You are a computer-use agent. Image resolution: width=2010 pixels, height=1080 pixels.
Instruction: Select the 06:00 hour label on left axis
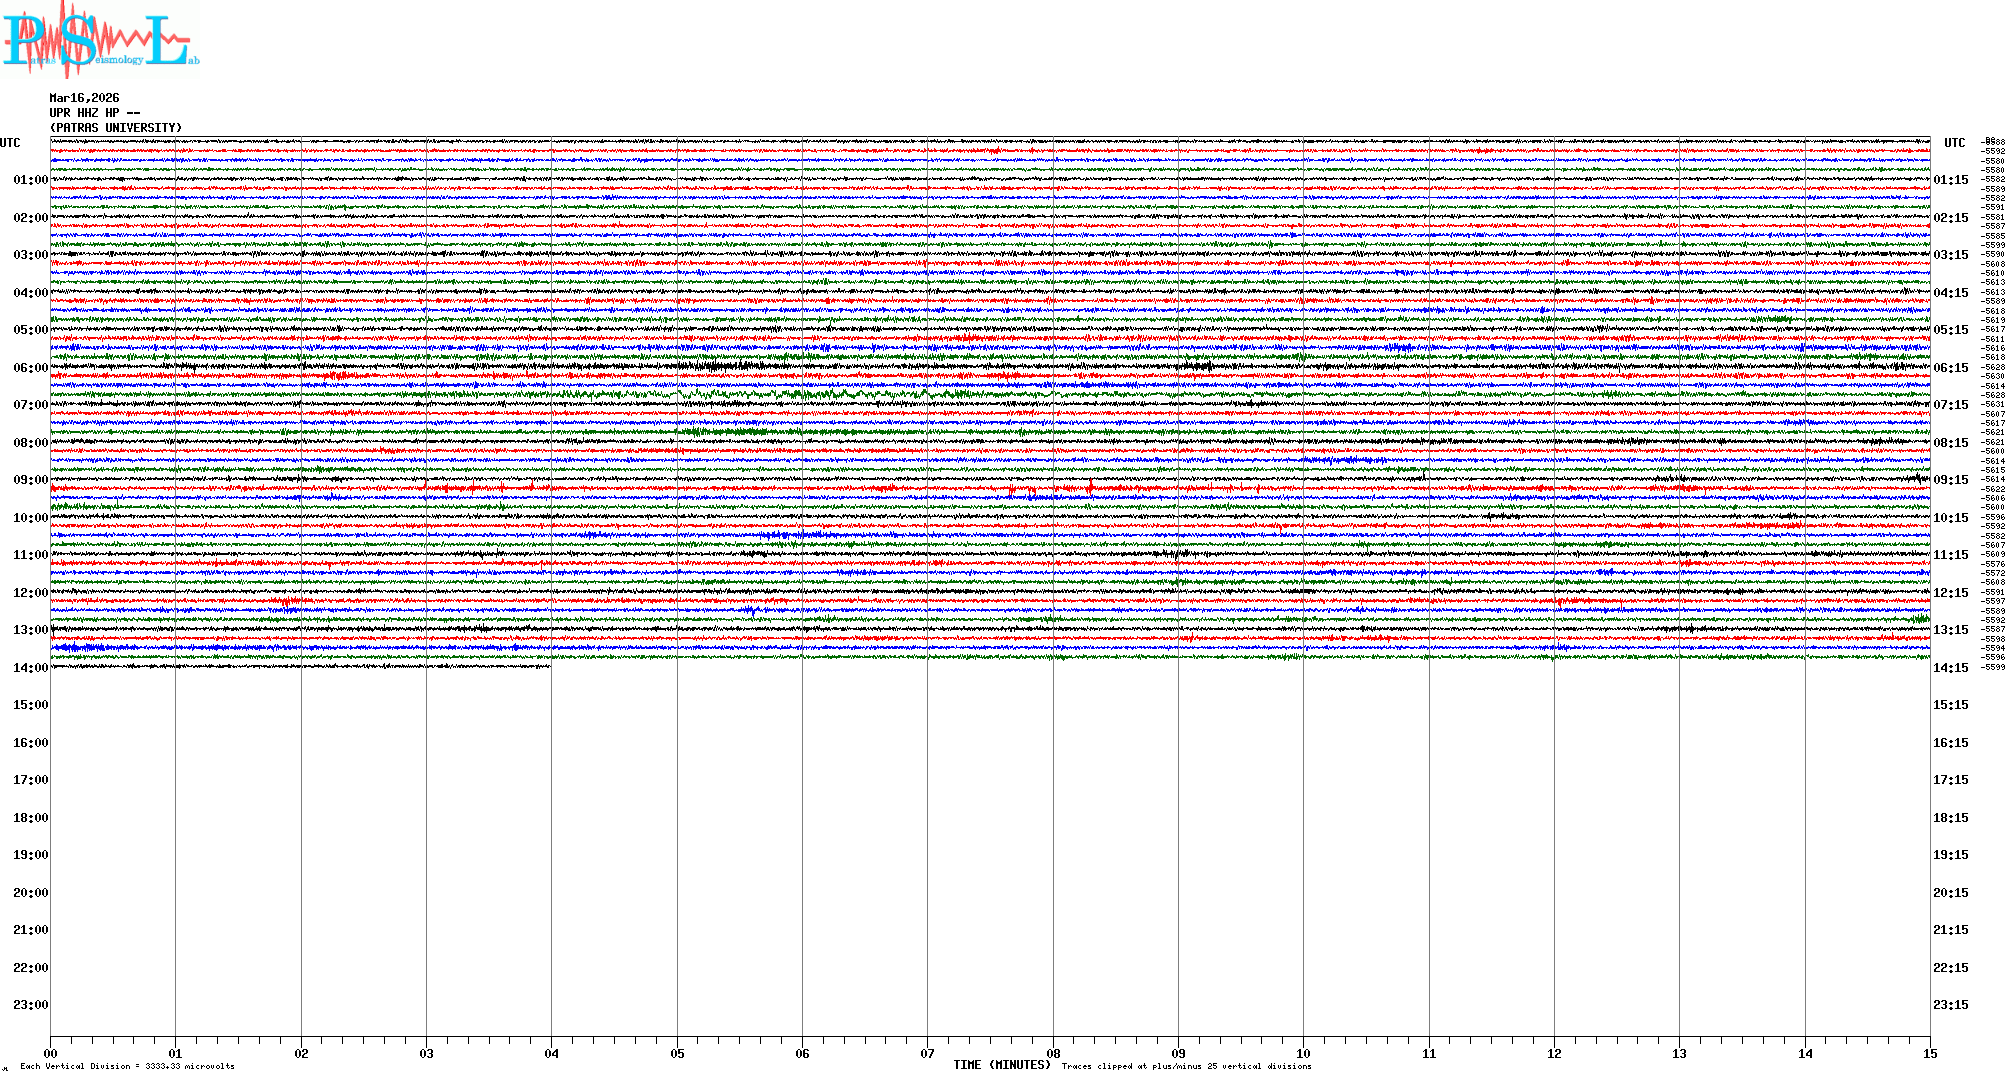coord(30,368)
